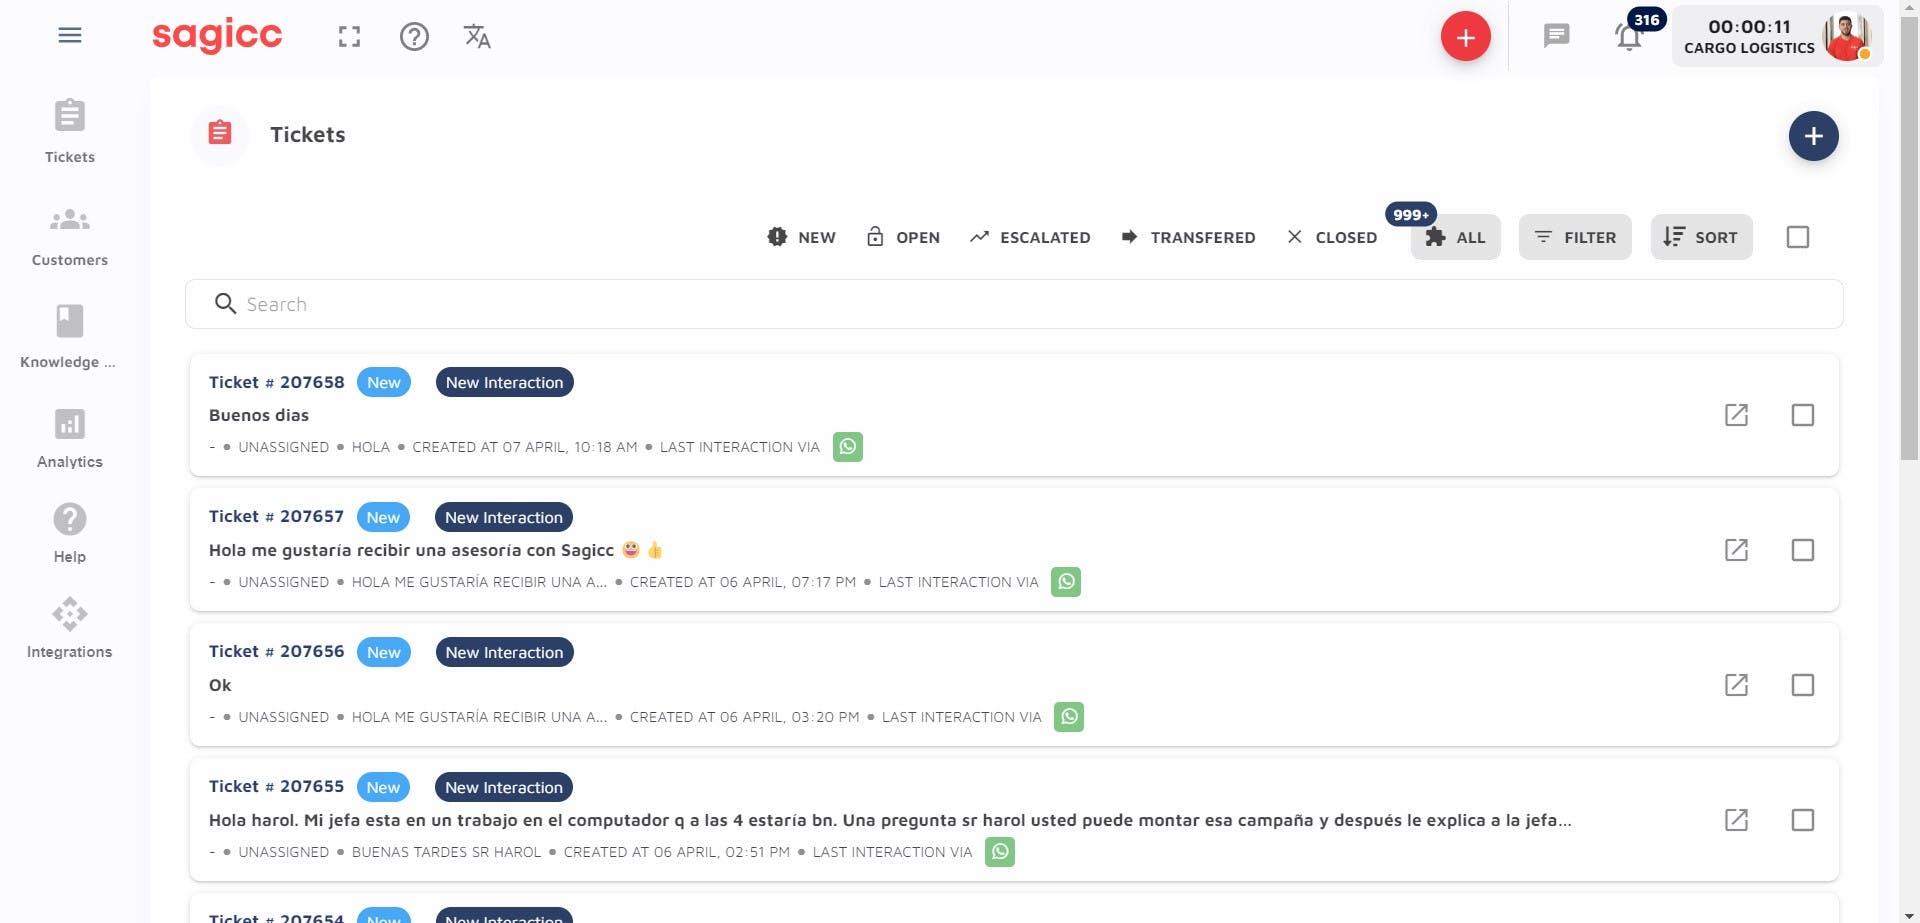Click the help question mark in header
Image resolution: width=1920 pixels, height=923 pixels.
pyautogui.click(x=414, y=37)
